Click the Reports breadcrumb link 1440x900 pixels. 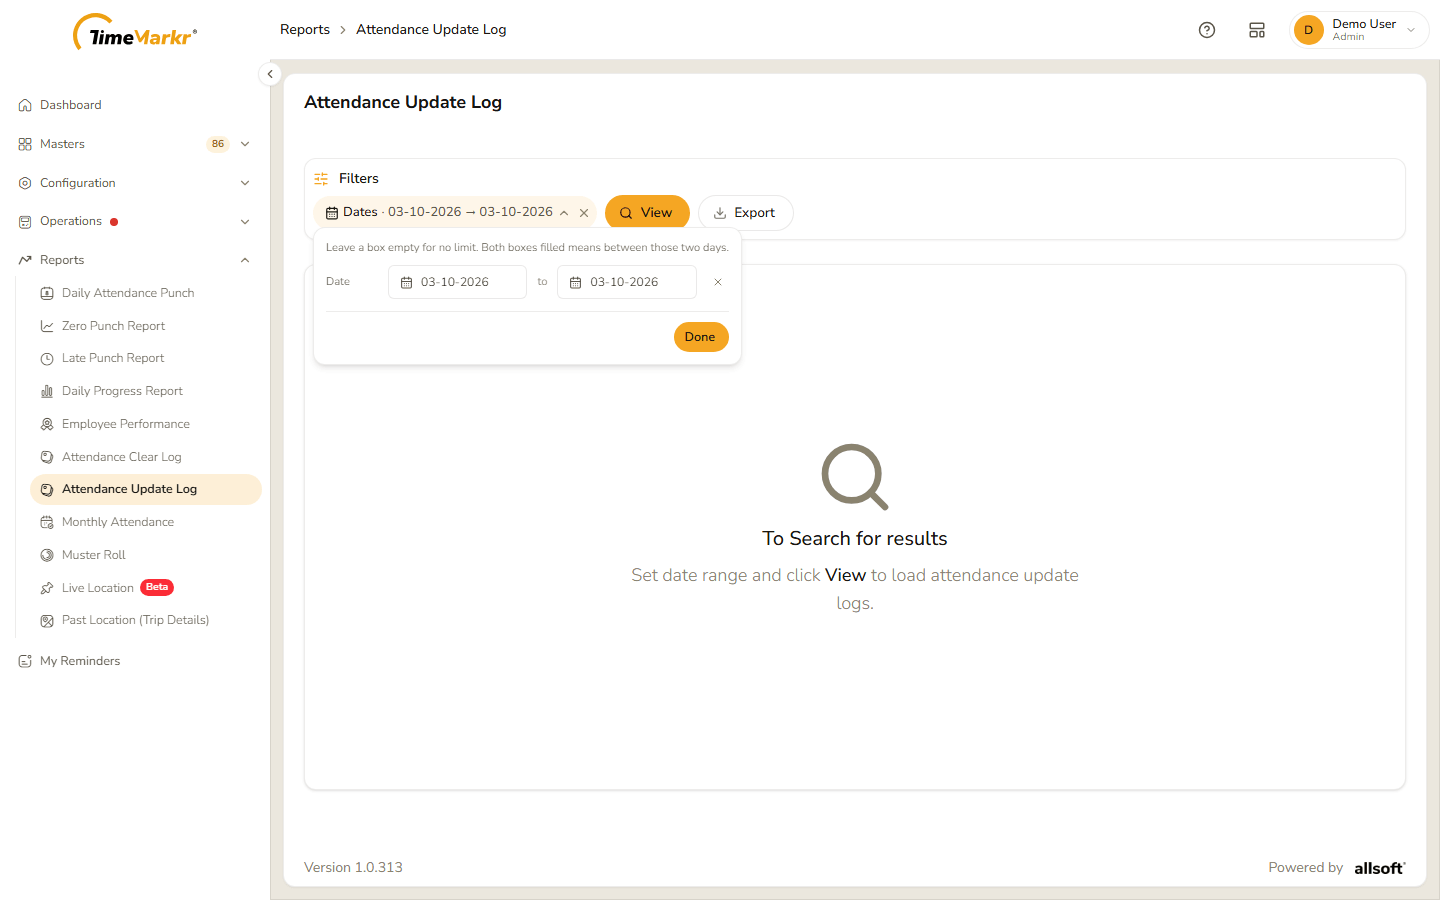click(305, 30)
